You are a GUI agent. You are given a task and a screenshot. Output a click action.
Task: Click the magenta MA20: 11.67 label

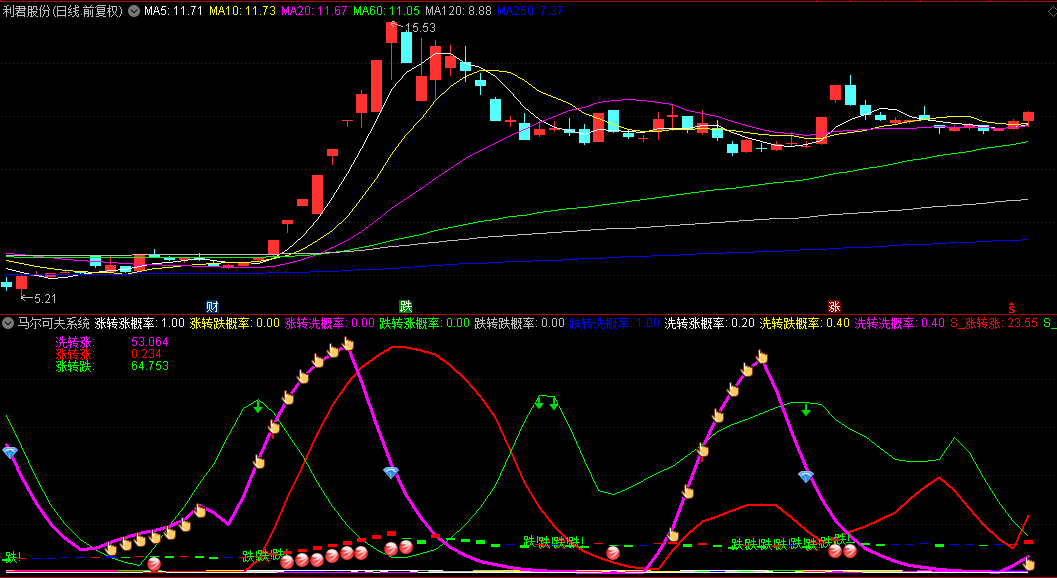click(x=314, y=11)
